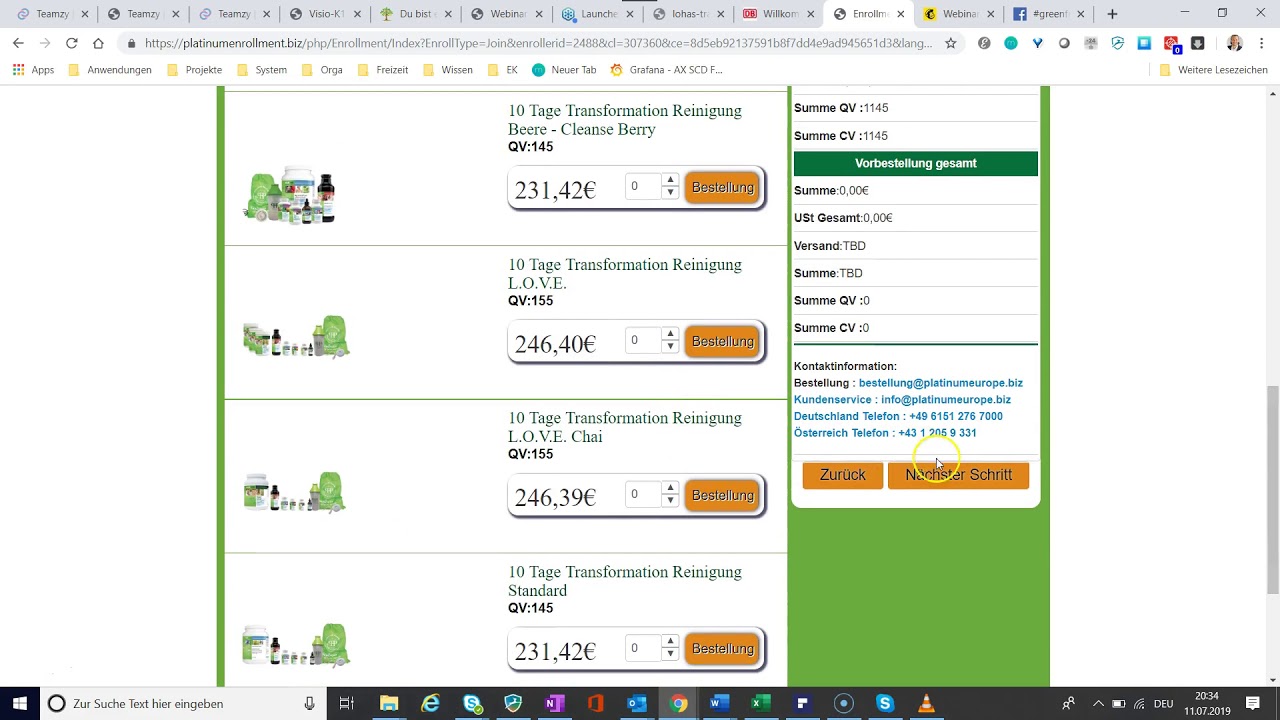Open Task View on taskbar

click(347, 703)
